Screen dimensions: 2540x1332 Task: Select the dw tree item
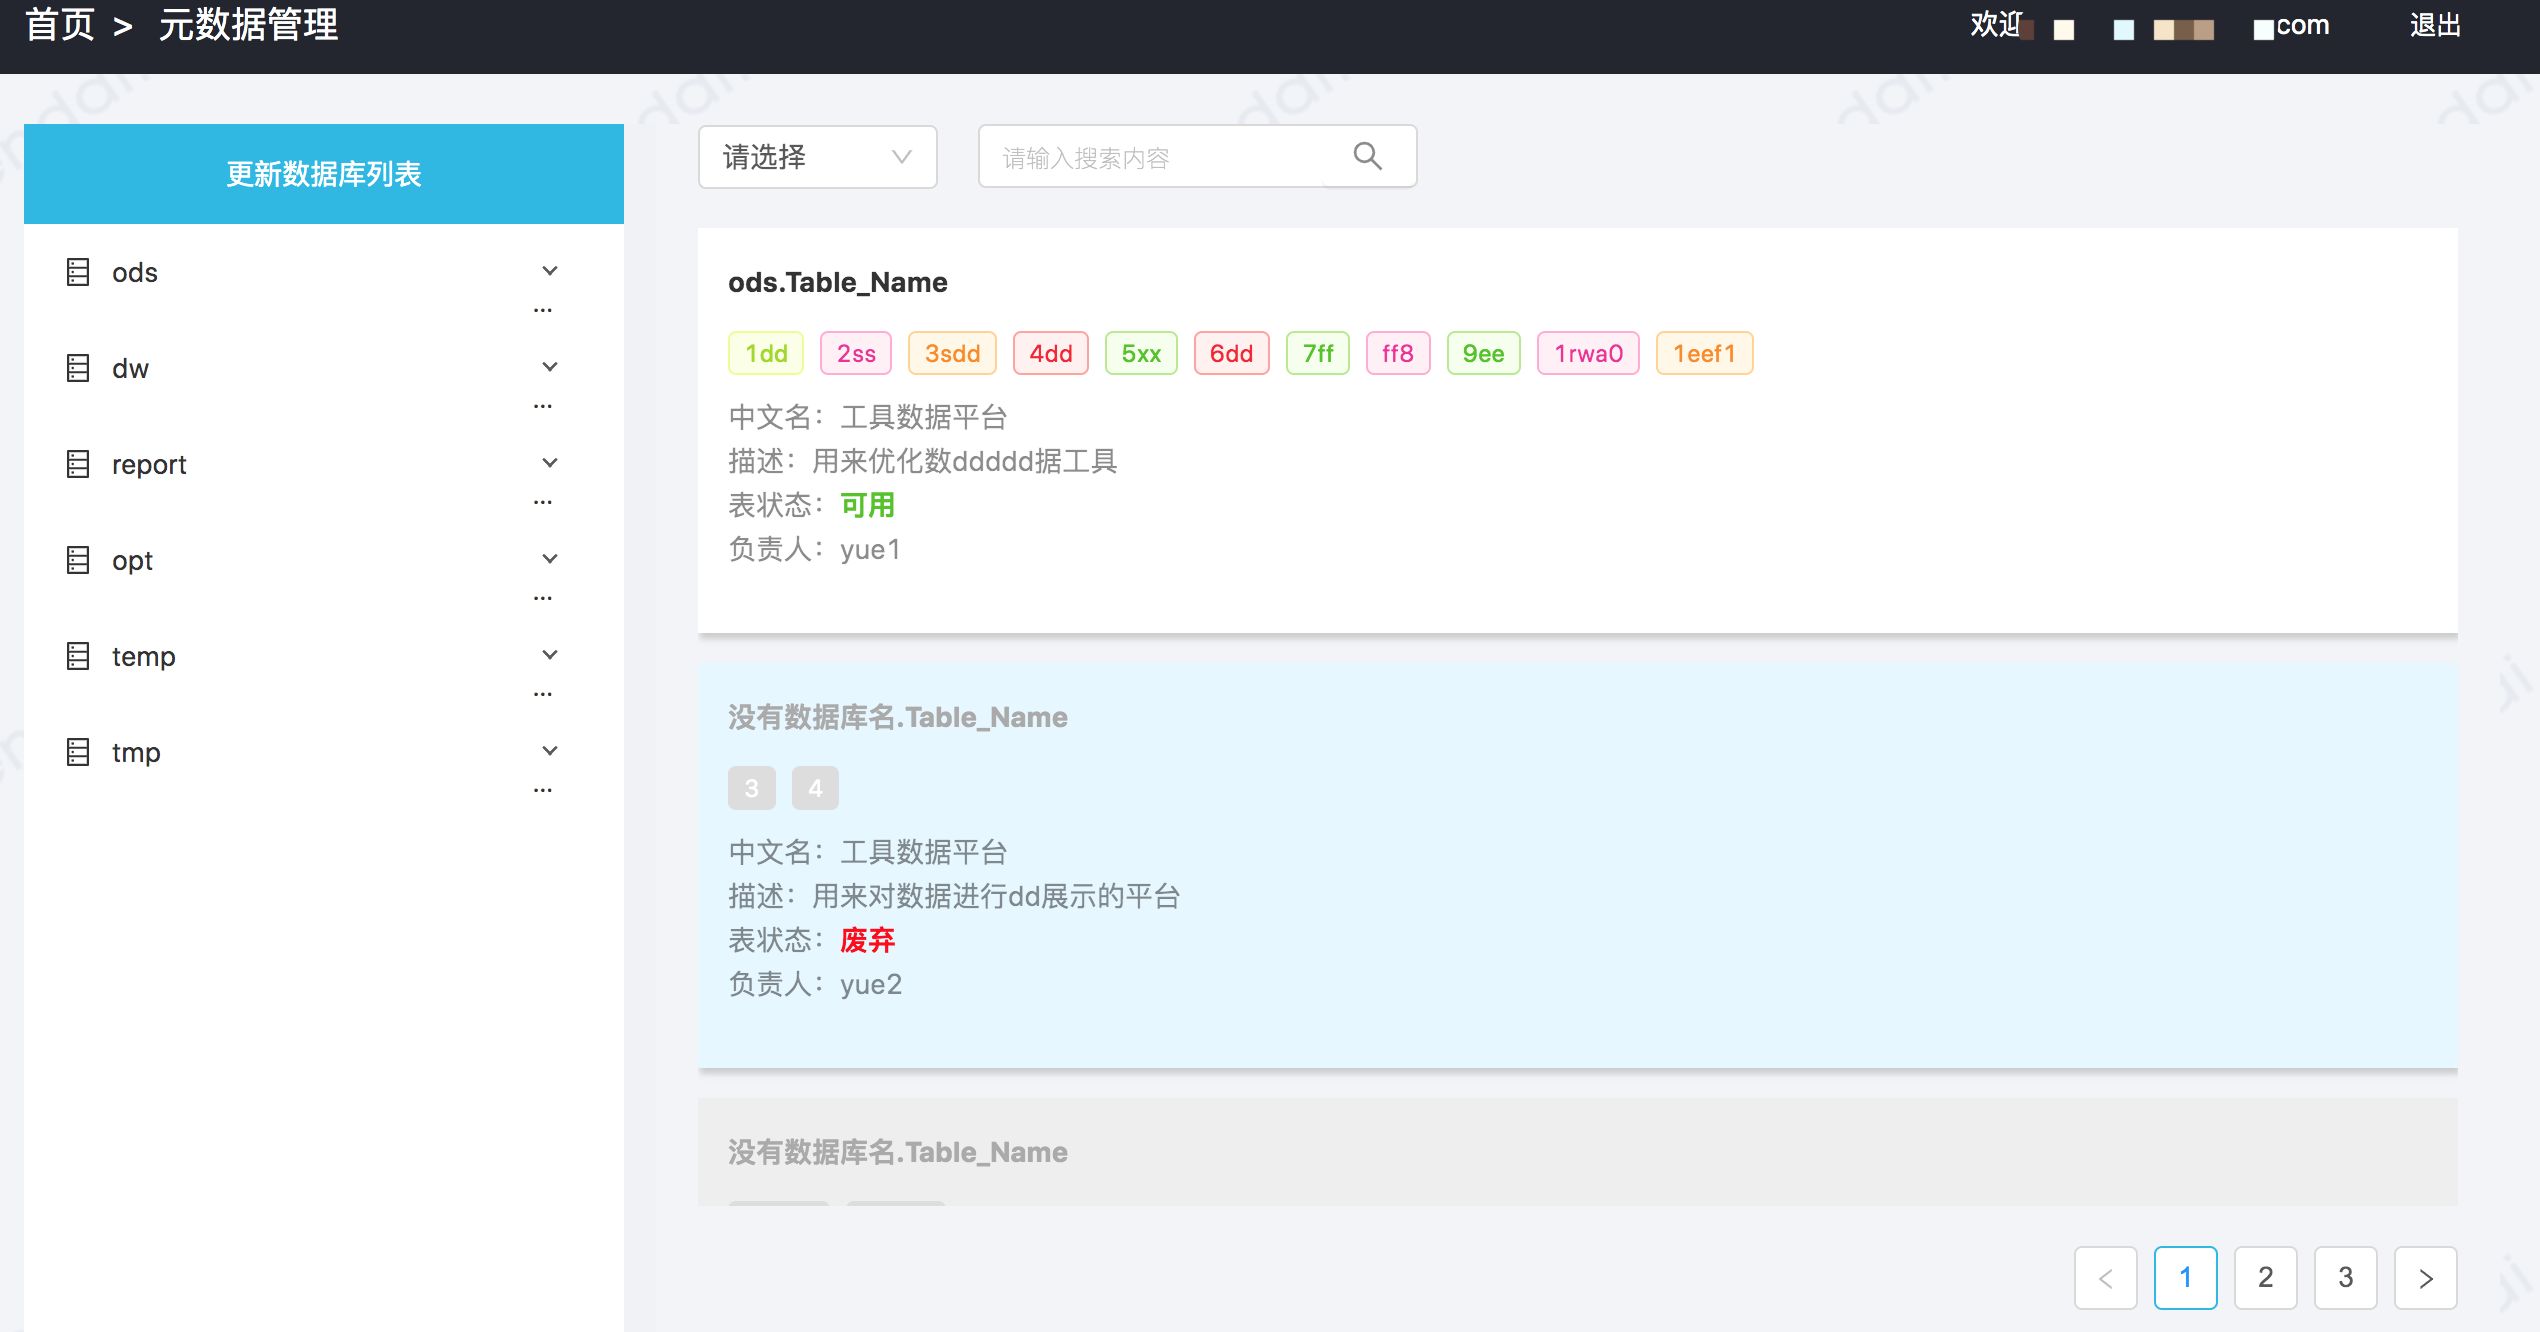[130, 368]
